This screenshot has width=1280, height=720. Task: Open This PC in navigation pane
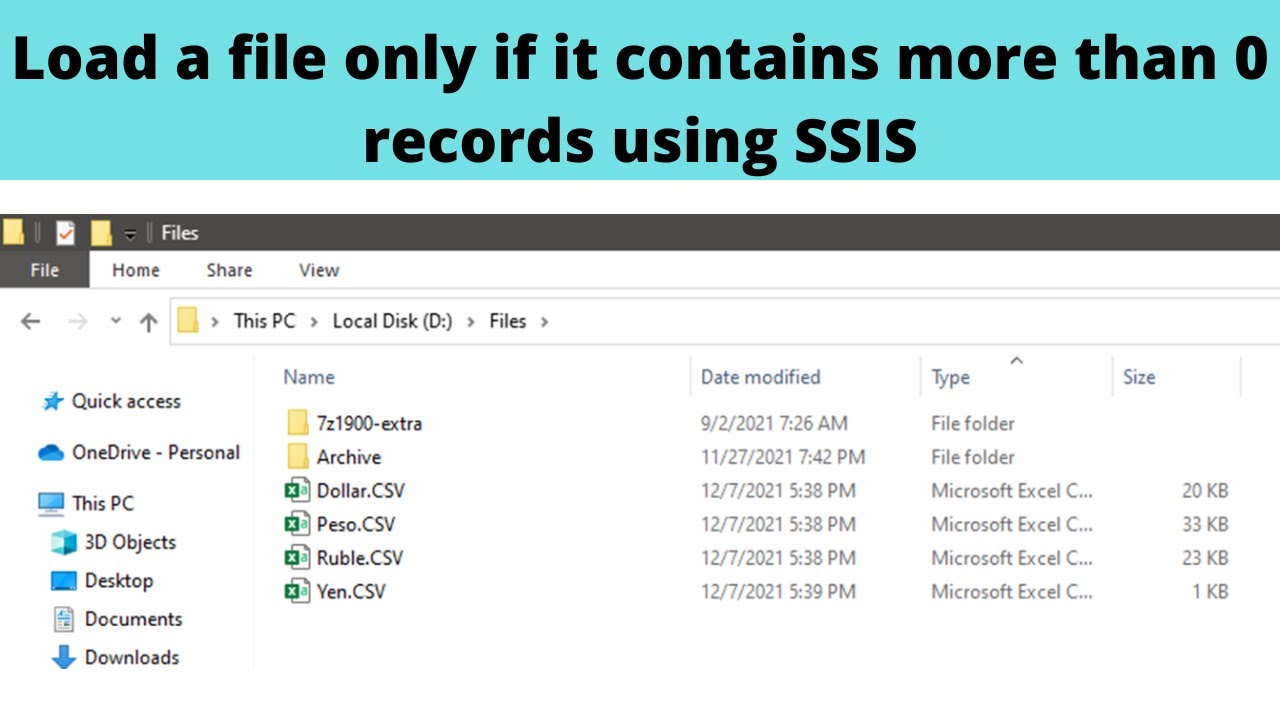tap(102, 503)
